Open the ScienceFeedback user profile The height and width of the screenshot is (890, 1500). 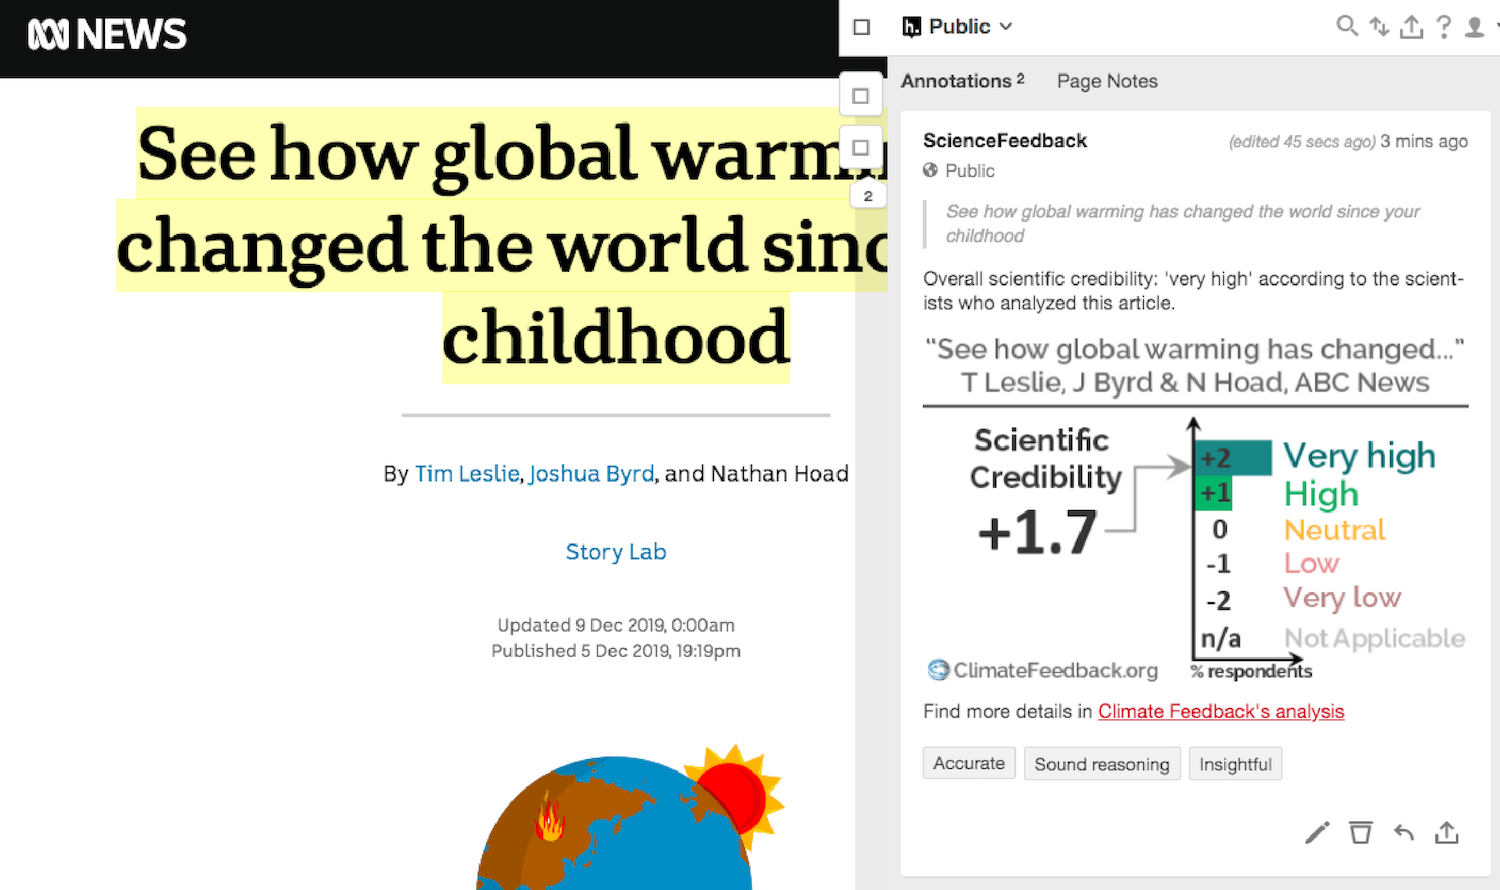tap(1005, 141)
